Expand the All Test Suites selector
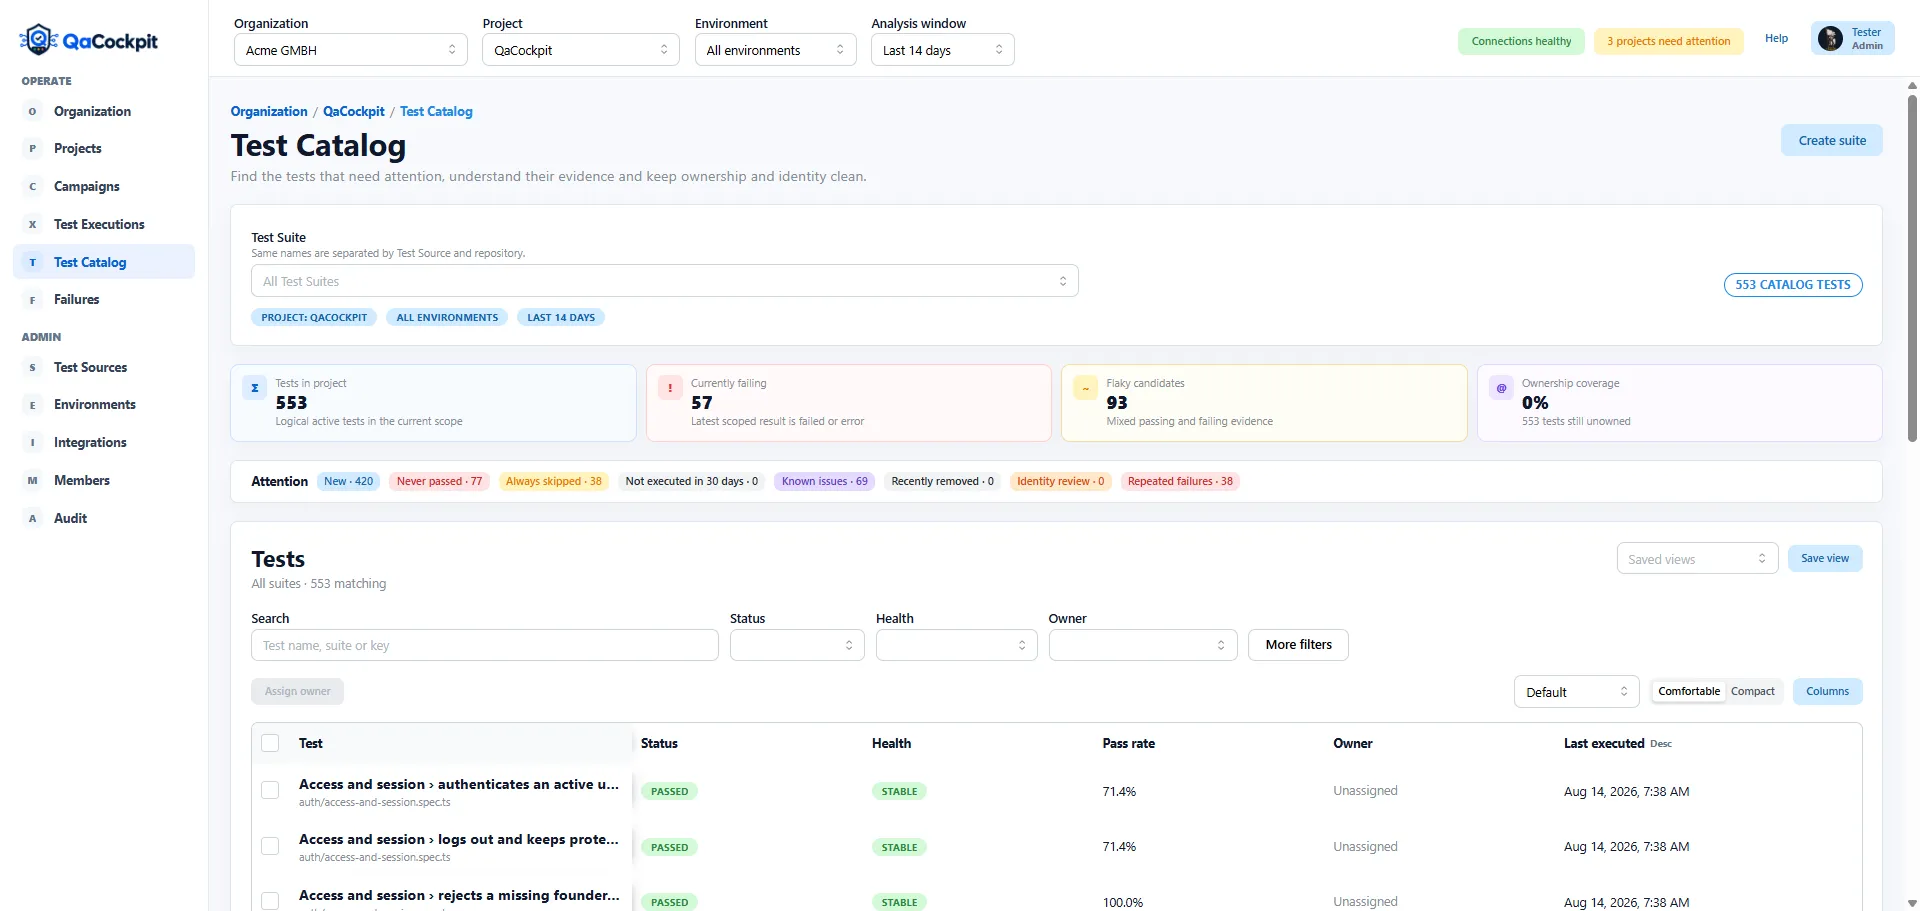Image resolution: width=1920 pixels, height=911 pixels. pos(665,281)
